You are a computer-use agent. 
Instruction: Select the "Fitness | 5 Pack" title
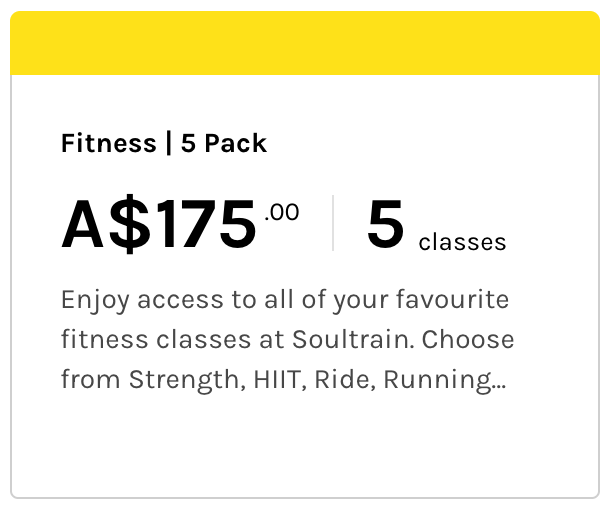(x=164, y=144)
